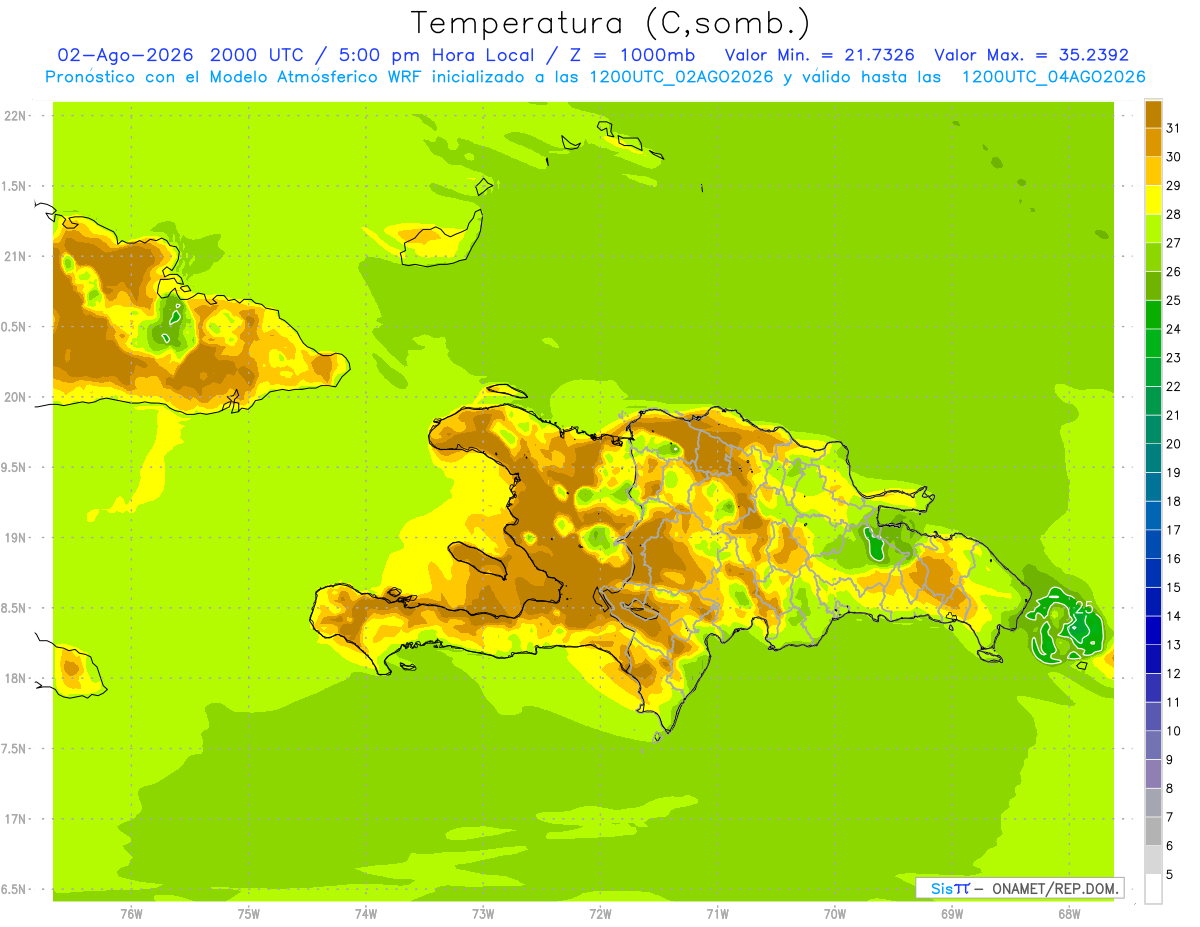This screenshot has height=927, width=1200.
Task: Click legend value 31
Action: [1173, 128]
